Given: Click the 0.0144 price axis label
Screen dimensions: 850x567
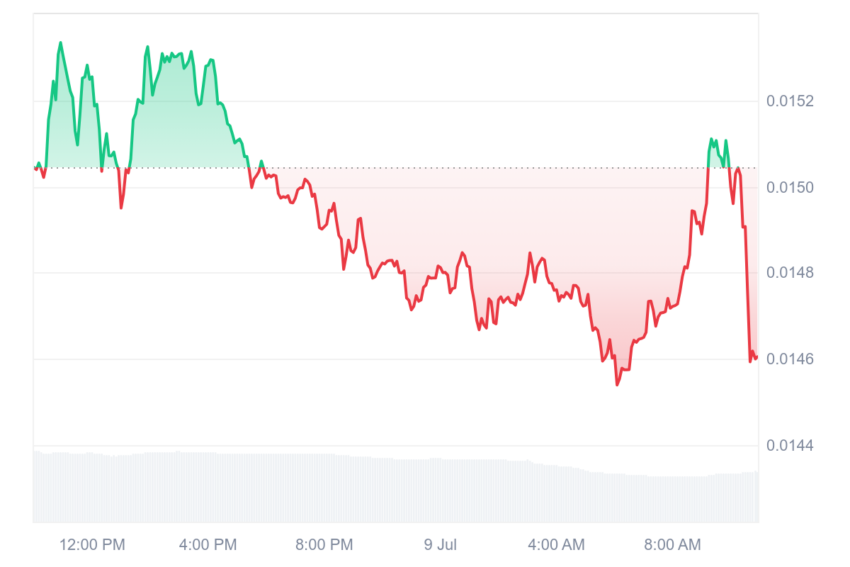Looking at the screenshot, I should tap(789, 446).
